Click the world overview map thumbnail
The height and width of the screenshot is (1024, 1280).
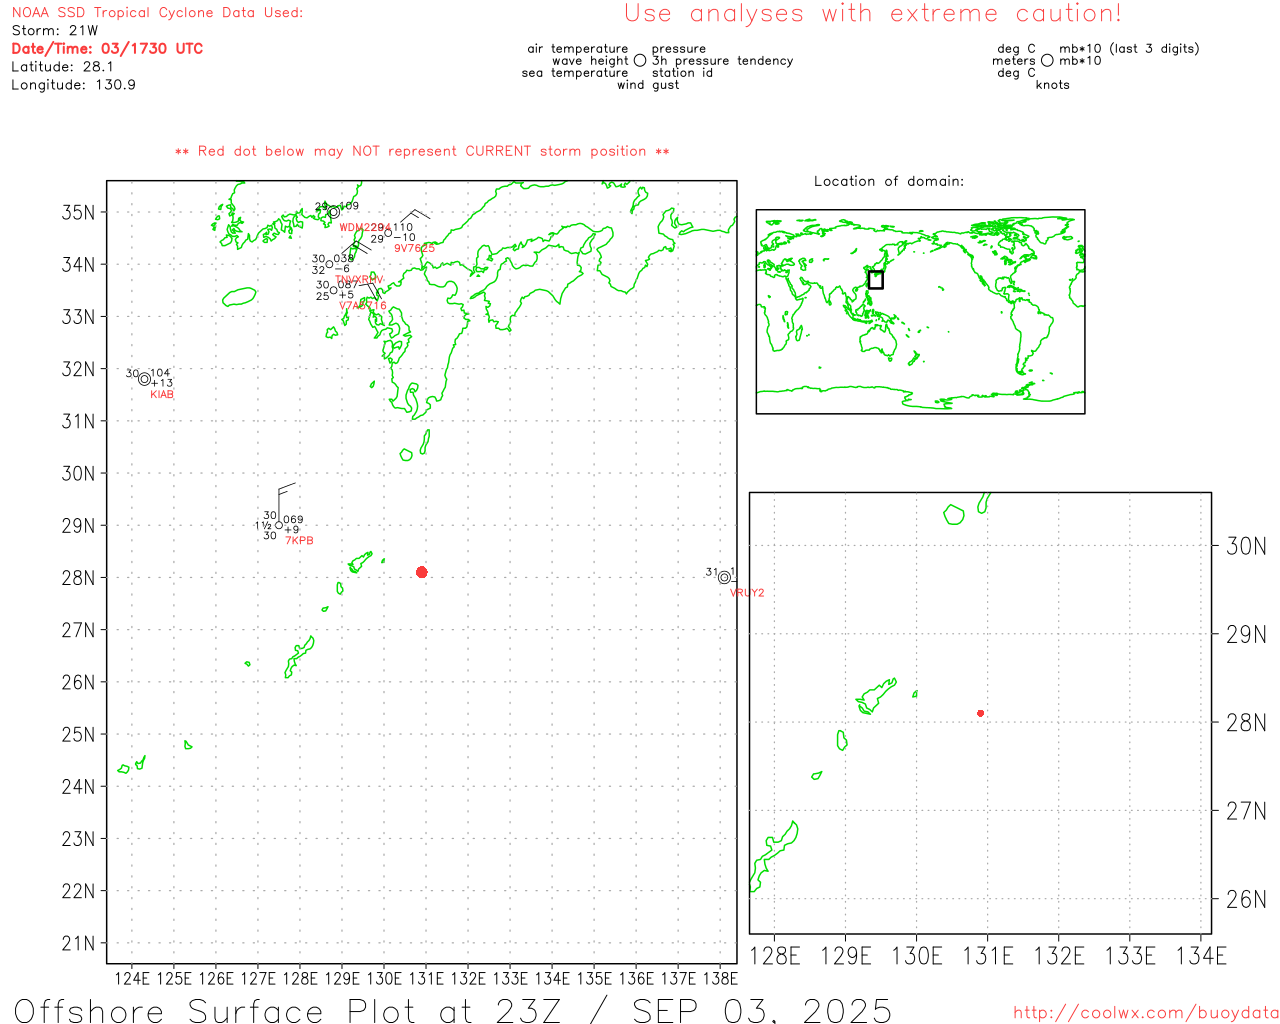[920, 311]
